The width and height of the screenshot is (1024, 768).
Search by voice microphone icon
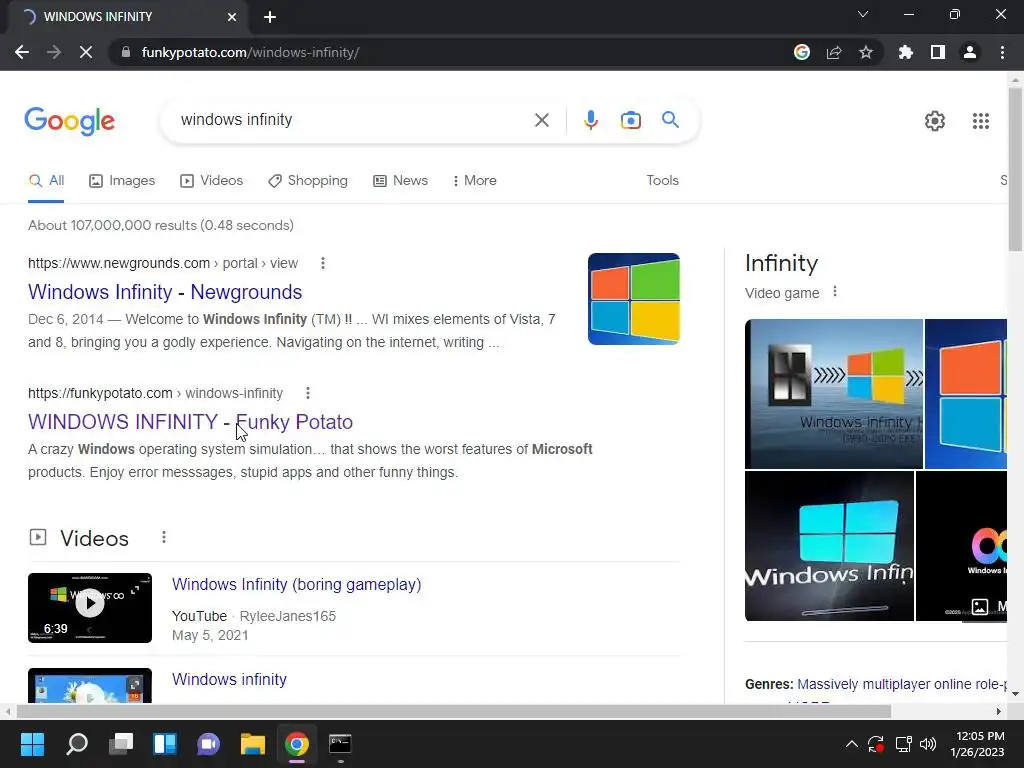(x=590, y=120)
